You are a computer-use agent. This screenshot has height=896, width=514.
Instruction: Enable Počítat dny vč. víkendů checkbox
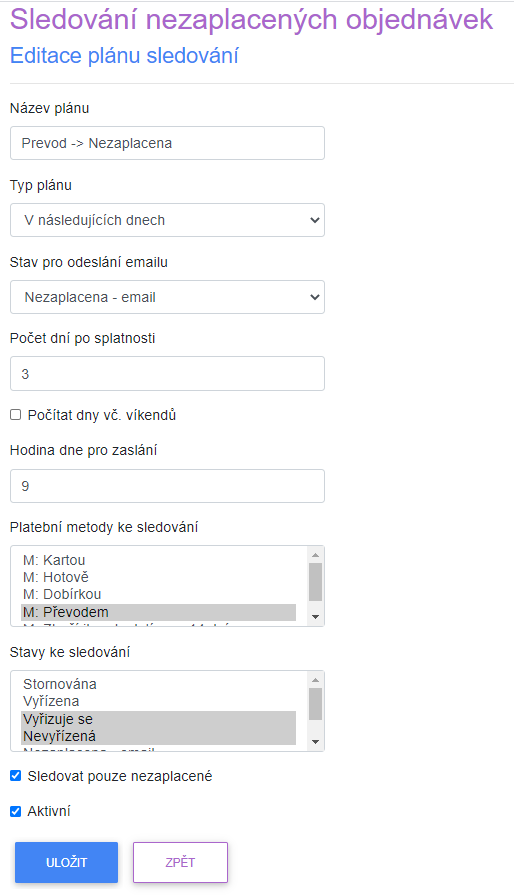tap(16, 415)
